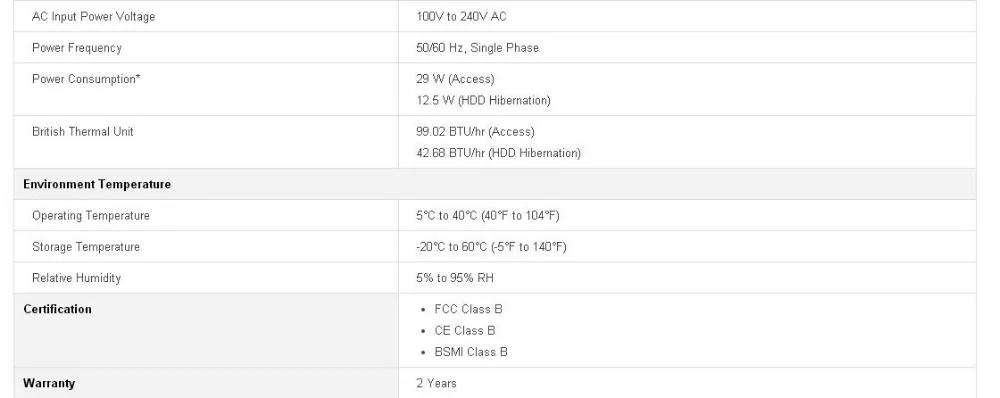Click the 12.5 W (HDD Hibernation) value
Viewport: 1000px width, 398px height.
(483, 100)
